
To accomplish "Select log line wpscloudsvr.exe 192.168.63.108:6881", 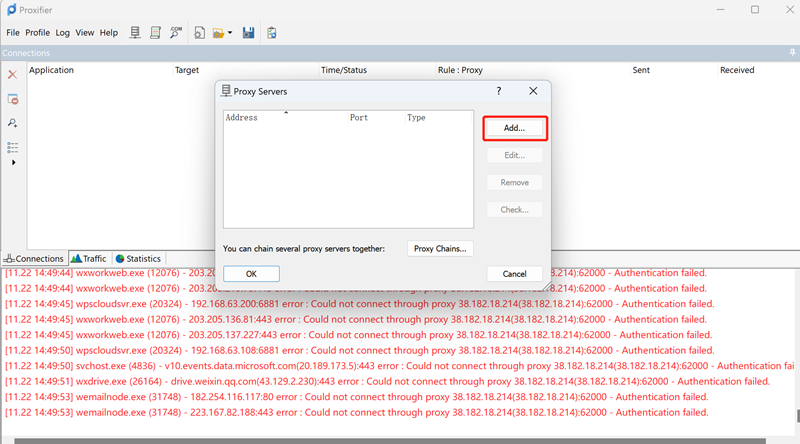I will 360,351.
